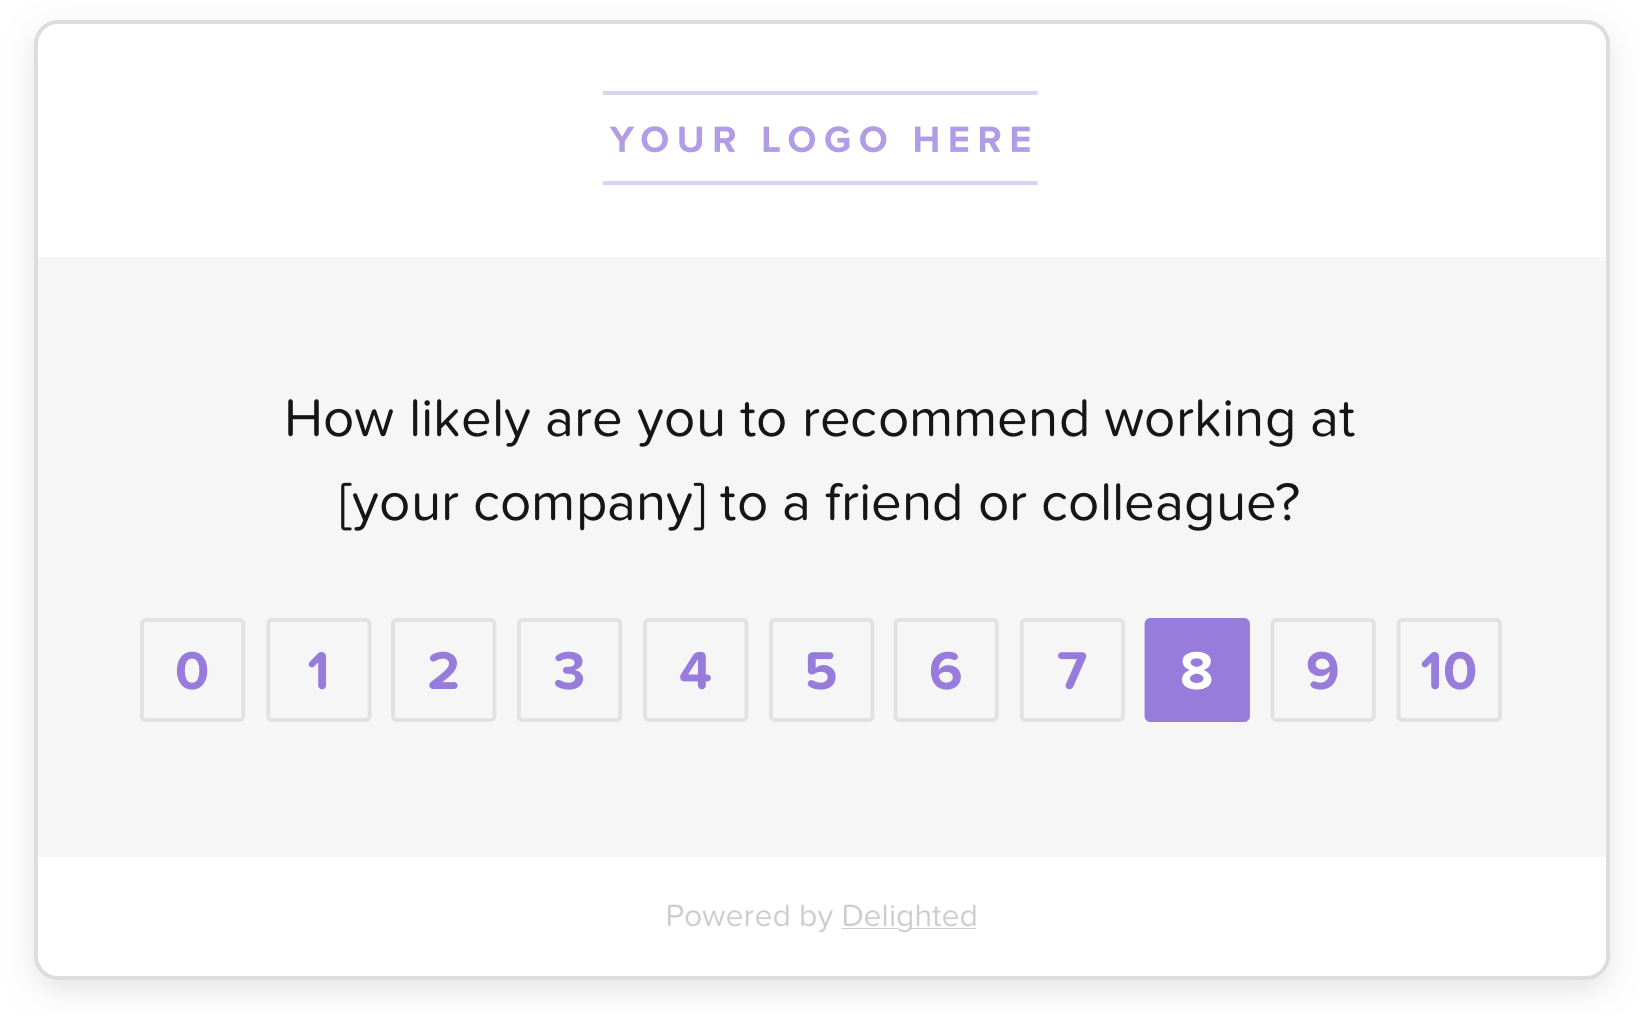The height and width of the screenshot is (1016, 1644).
Task: Select score 6 on the rating scale
Action: coord(946,670)
